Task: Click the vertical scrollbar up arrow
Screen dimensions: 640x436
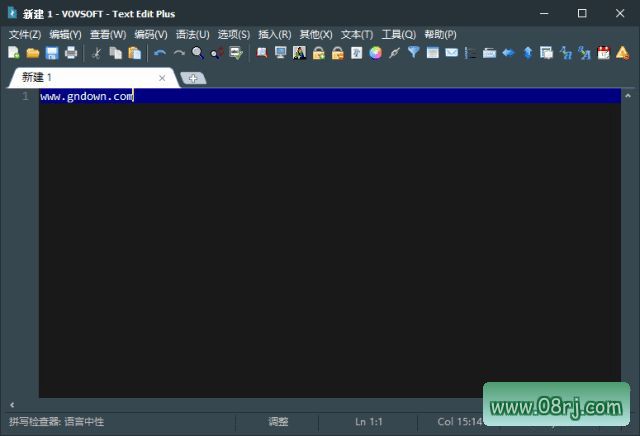Action: (x=628, y=96)
